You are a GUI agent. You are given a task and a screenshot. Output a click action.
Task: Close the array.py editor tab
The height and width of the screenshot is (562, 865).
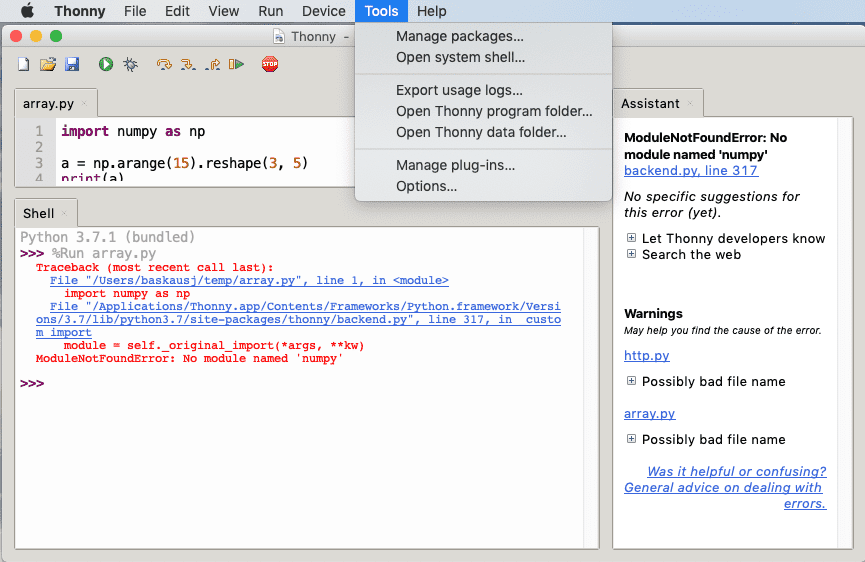[84, 103]
